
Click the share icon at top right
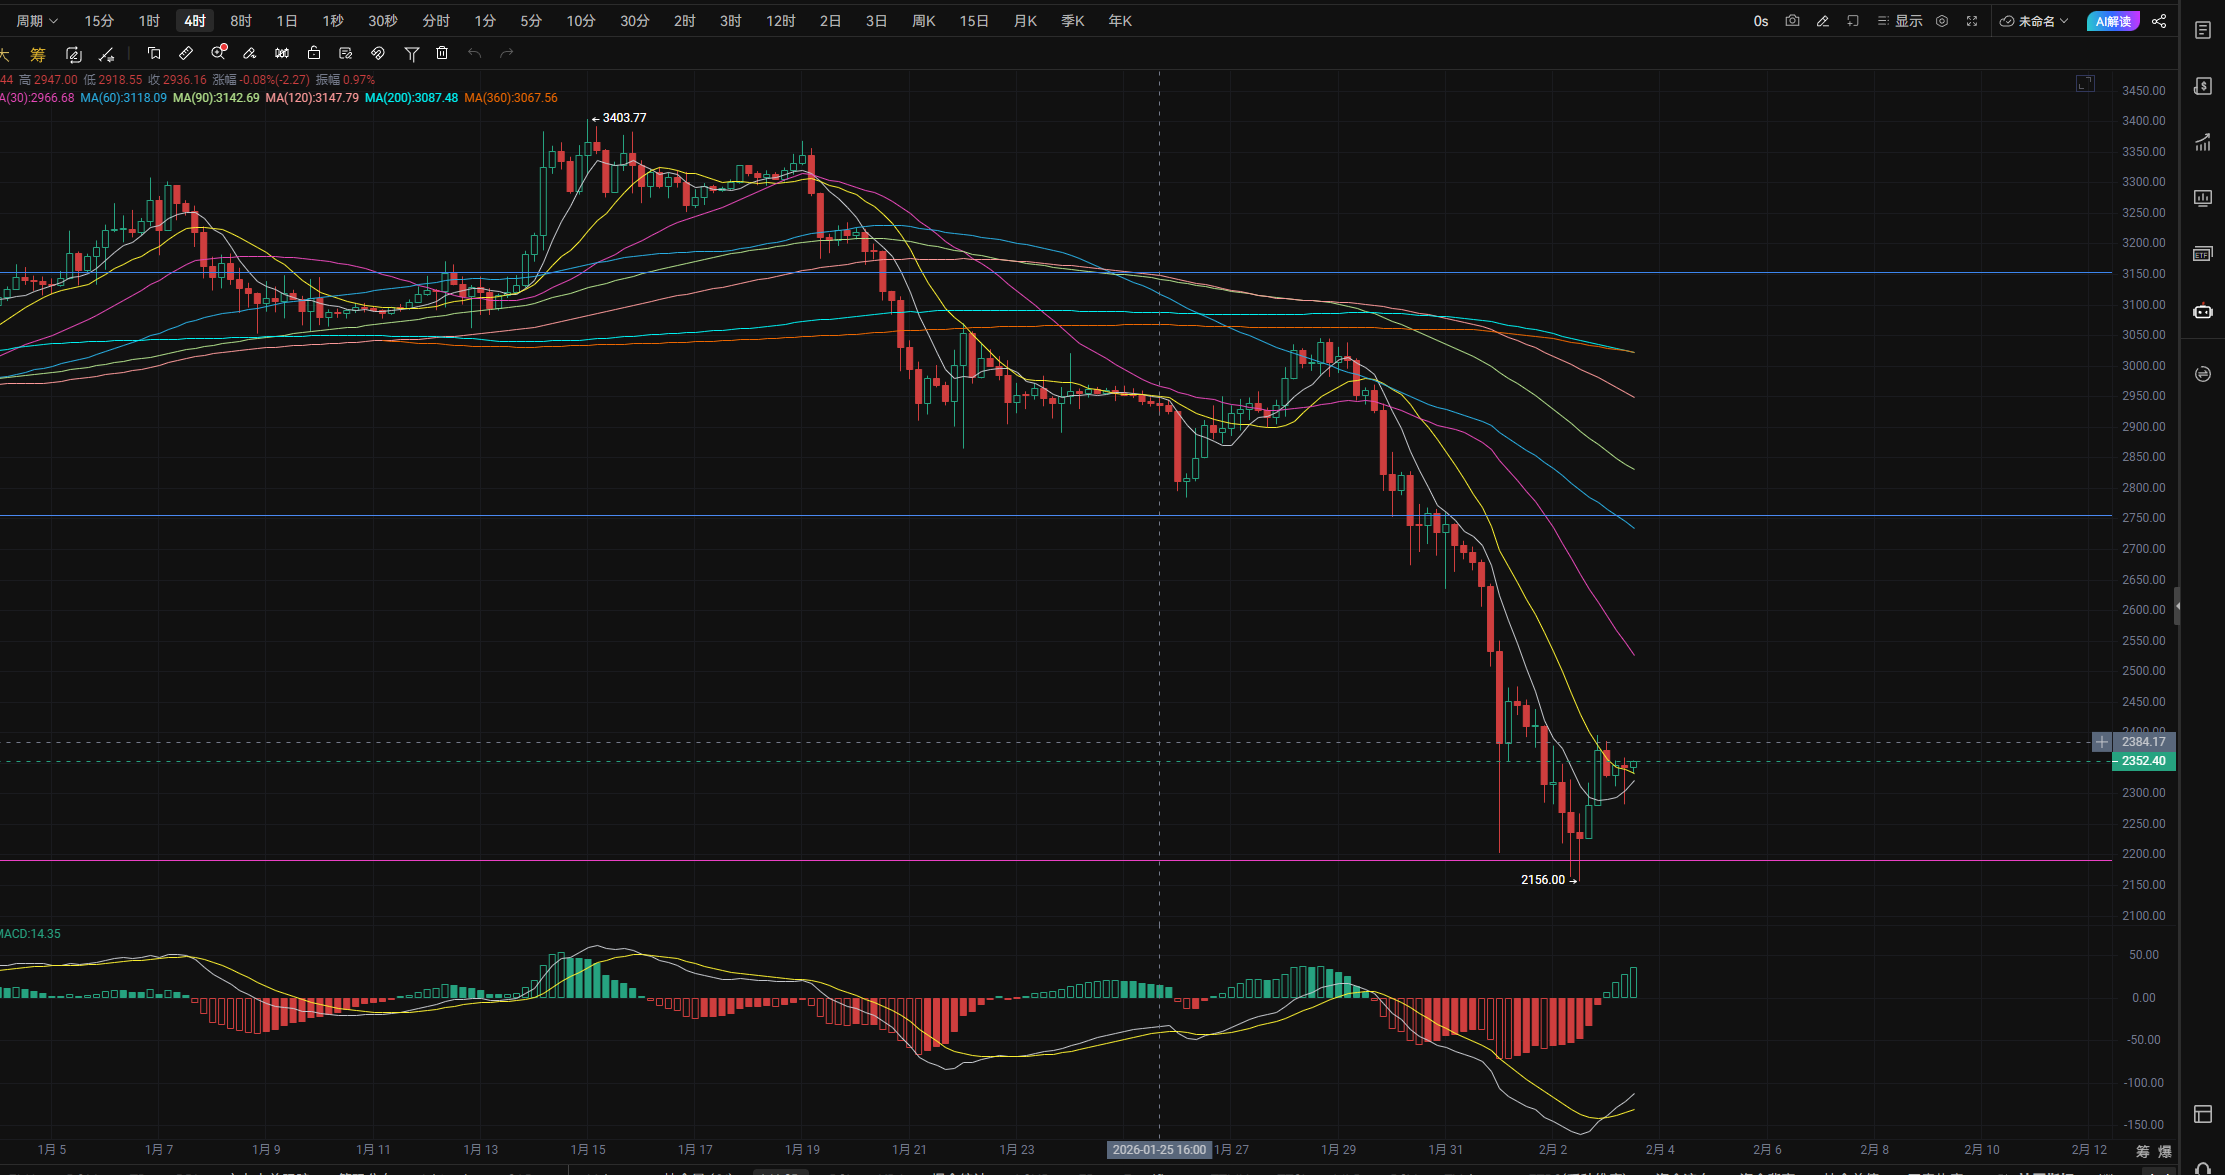pos(2159,21)
